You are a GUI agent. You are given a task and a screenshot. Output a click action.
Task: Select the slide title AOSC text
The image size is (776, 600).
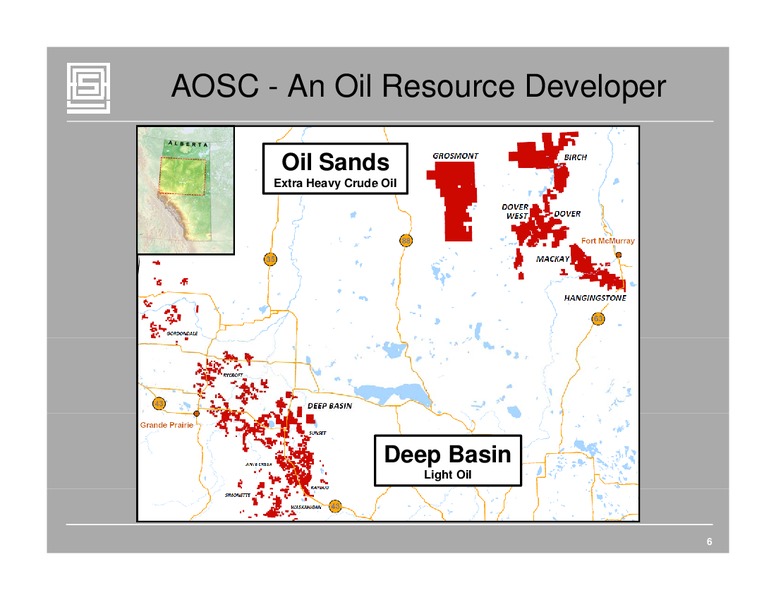click(418, 86)
